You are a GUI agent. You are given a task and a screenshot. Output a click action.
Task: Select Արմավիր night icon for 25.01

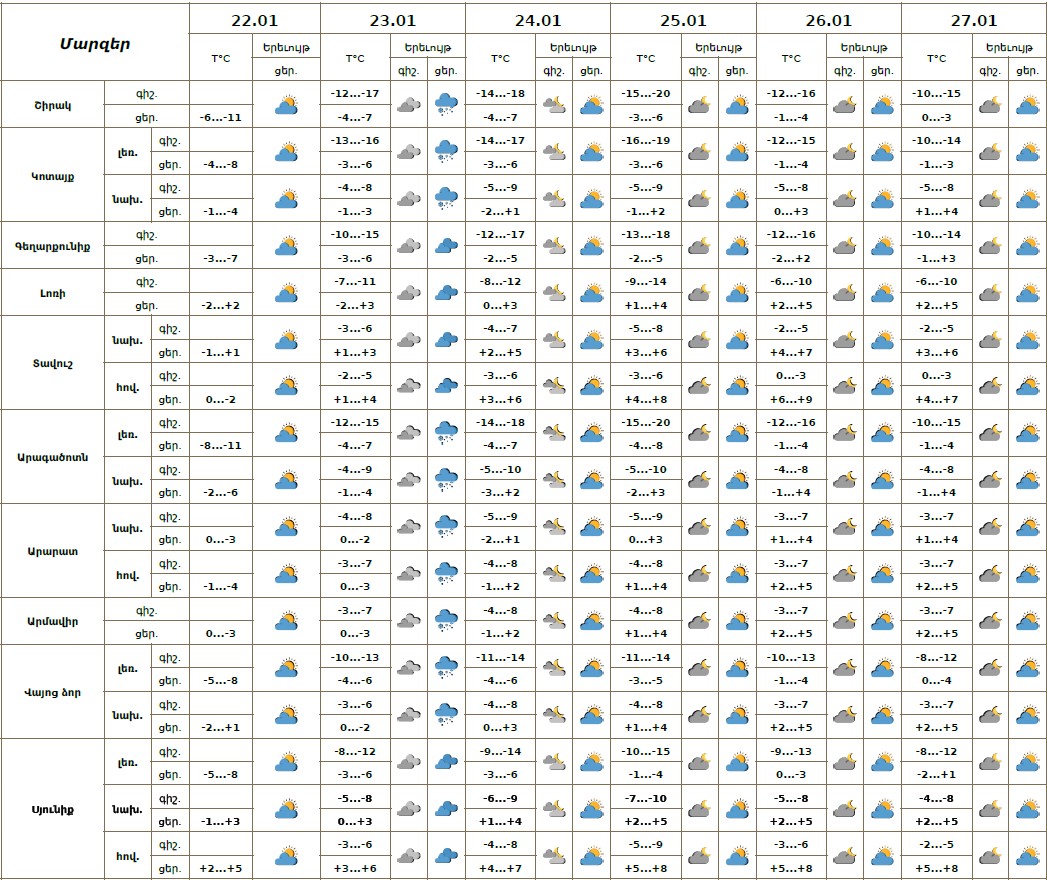pyautogui.click(x=698, y=622)
